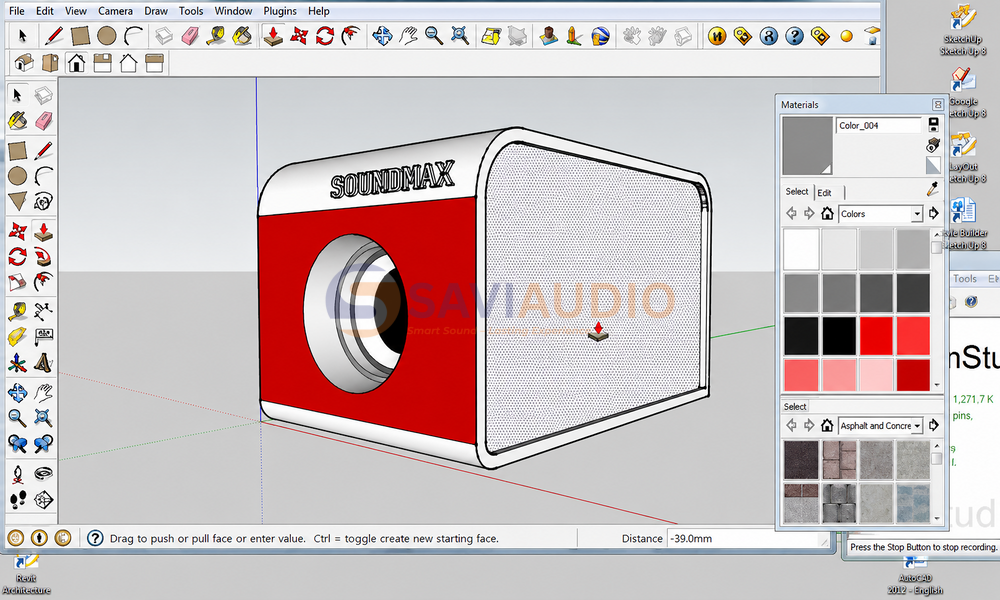The width and height of the screenshot is (1000, 600).
Task: Click In Model home icon beside Asphalt dropdown
Action: pos(827,425)
